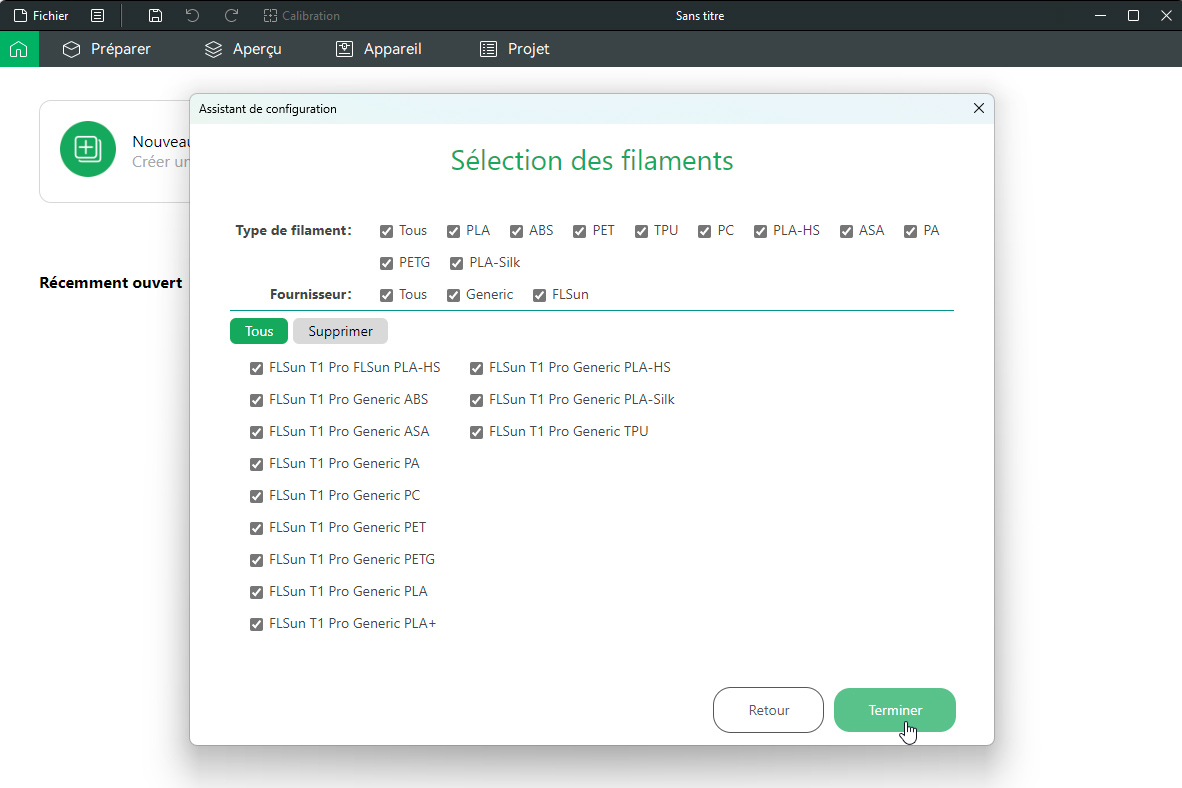Toggle FLSun T1 Pro Generic PA
The height and width of the screenshot is (788, 1182).
click(x=256, y=465)
